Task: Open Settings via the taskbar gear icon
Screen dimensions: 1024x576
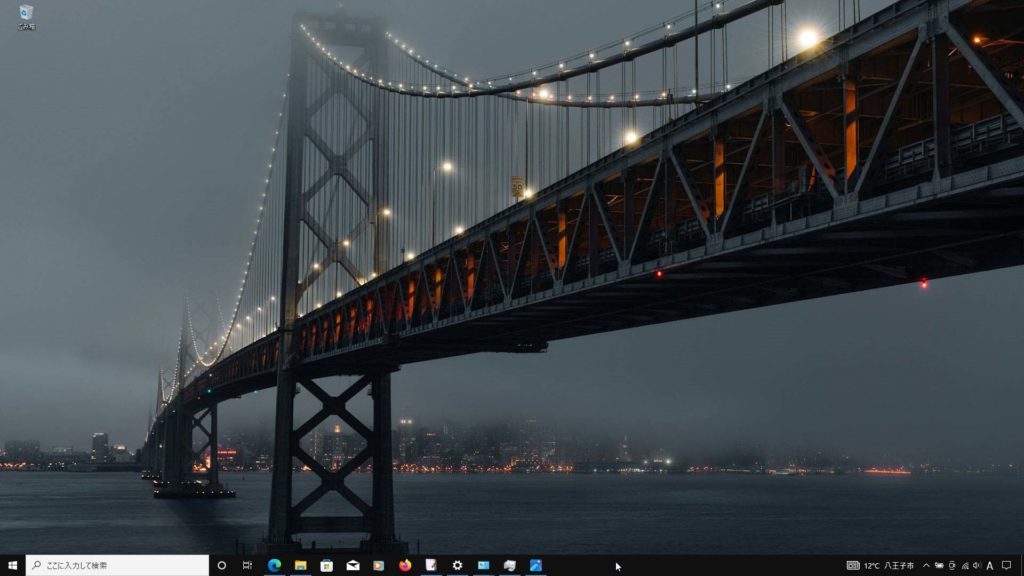Action: click(457, 565)
